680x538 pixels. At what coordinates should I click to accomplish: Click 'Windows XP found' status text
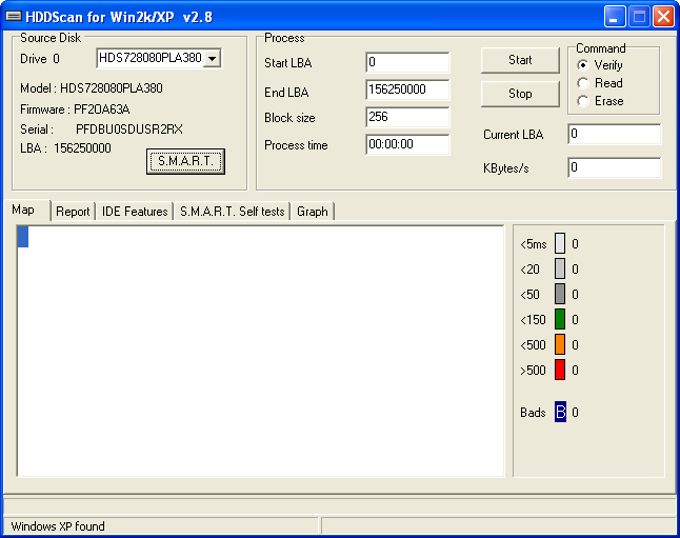tap(58, 526)
